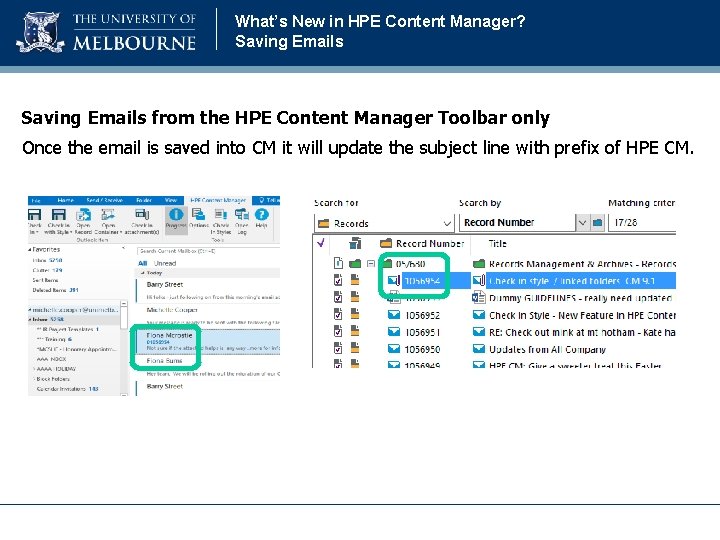Switch to the Folder ribbon tab
This screenshot has width=720, height=540.
click(144, 201)
